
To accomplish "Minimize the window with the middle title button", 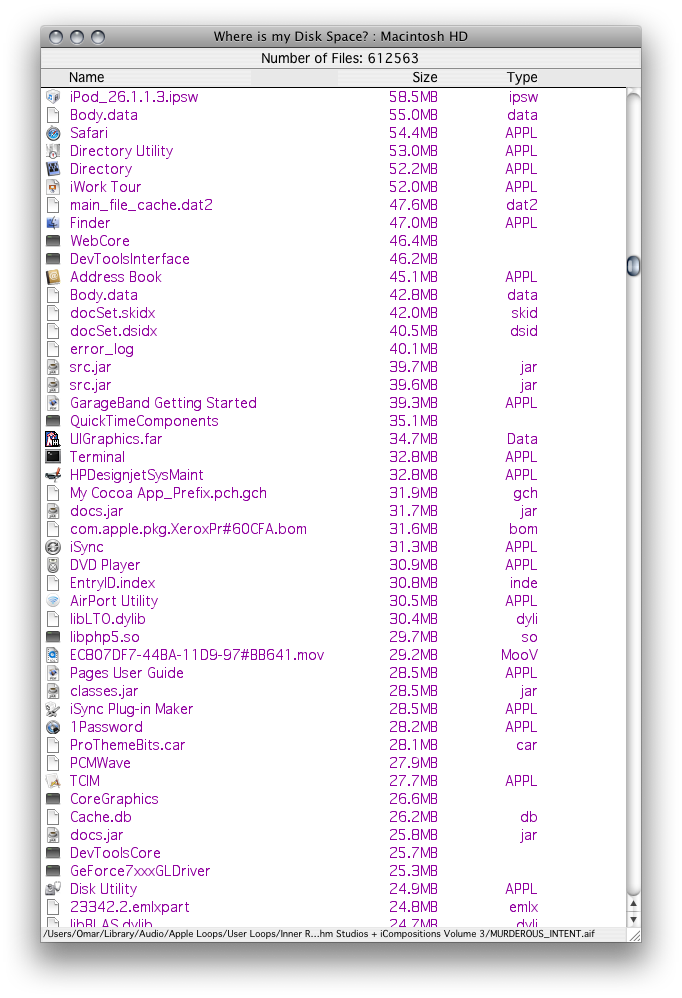I will [x=77, y=37].
